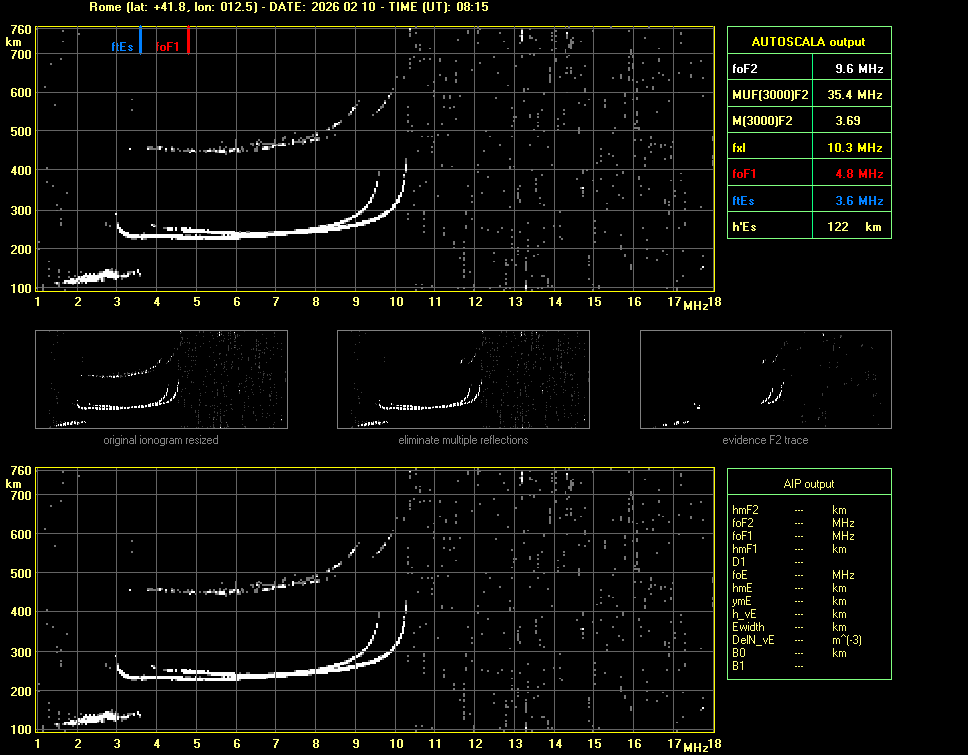Click the MUF(3000)F2 label in the AUTOSCALA table
This screenshot has width=968, height=755.
click(x=769, y=95)
